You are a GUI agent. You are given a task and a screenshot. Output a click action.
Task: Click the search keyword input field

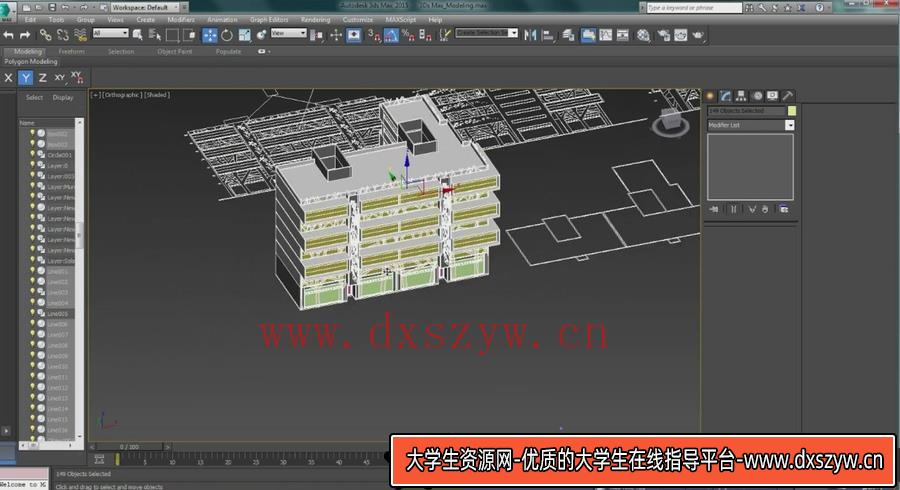click(x=695, y=7)
